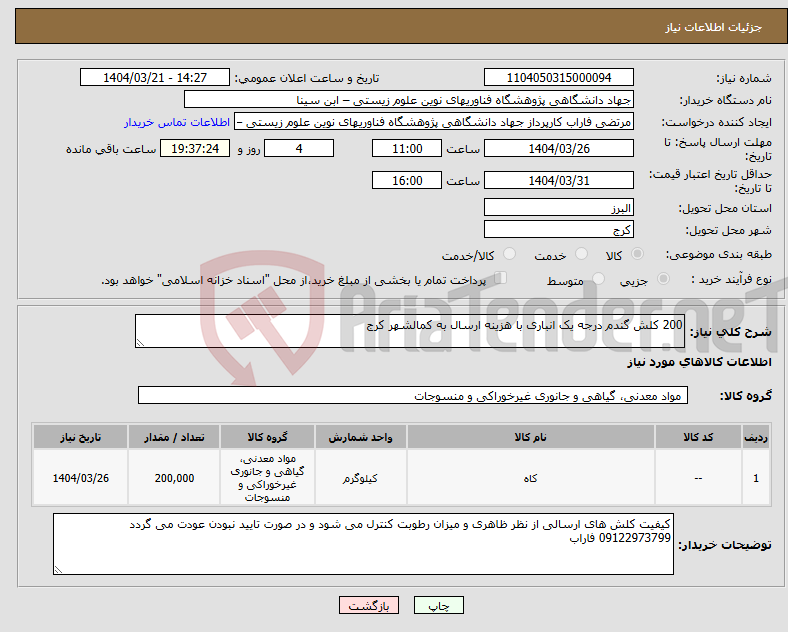This screenshot has width=788, height=632.
Task: Click the شرح کلی نیاز description textarea
Action: [x=410, y=331]
